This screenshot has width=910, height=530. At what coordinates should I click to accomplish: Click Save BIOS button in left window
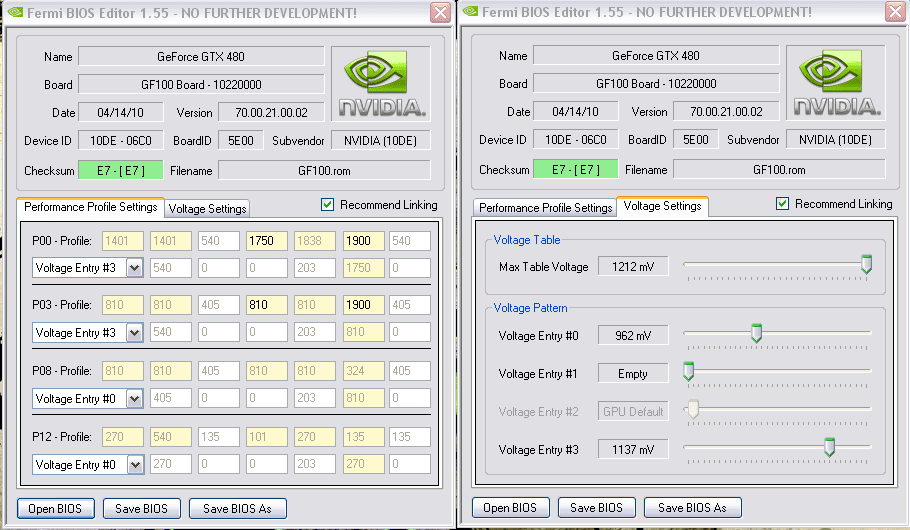pos(142,509)
